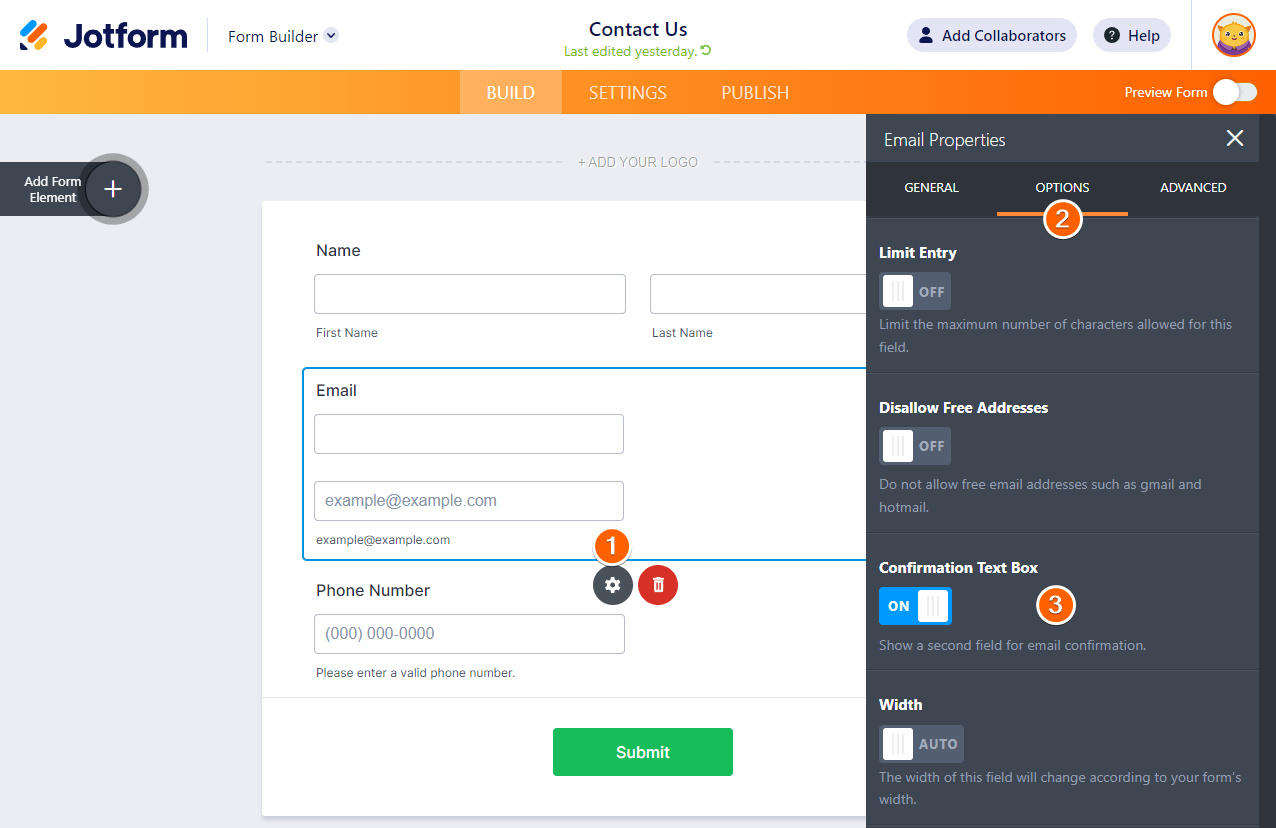Click the plus Add Form Element icon
Screen dimensions: 1276x828
click(x=113, y=188)
